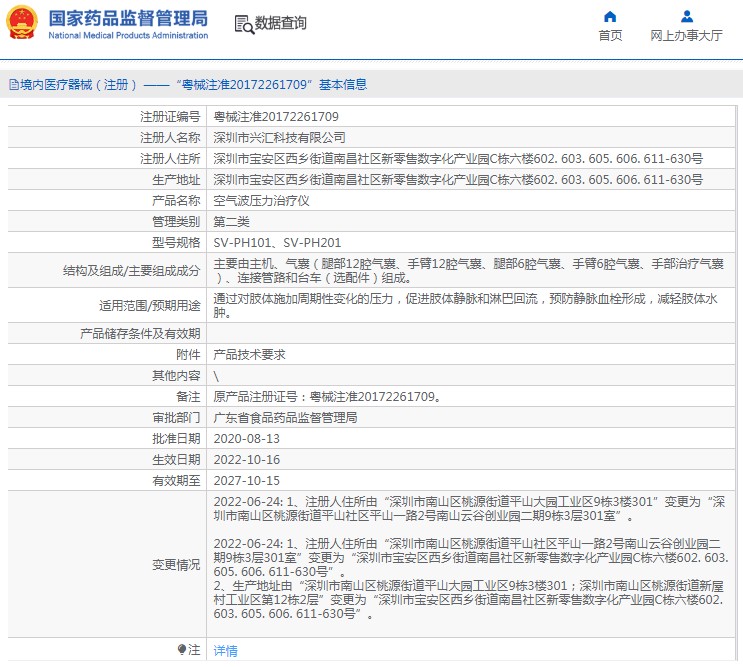This screenshot has height=667, width=743.
Task: Click the 变更情况 label
Action: click(x=176, y=565)
